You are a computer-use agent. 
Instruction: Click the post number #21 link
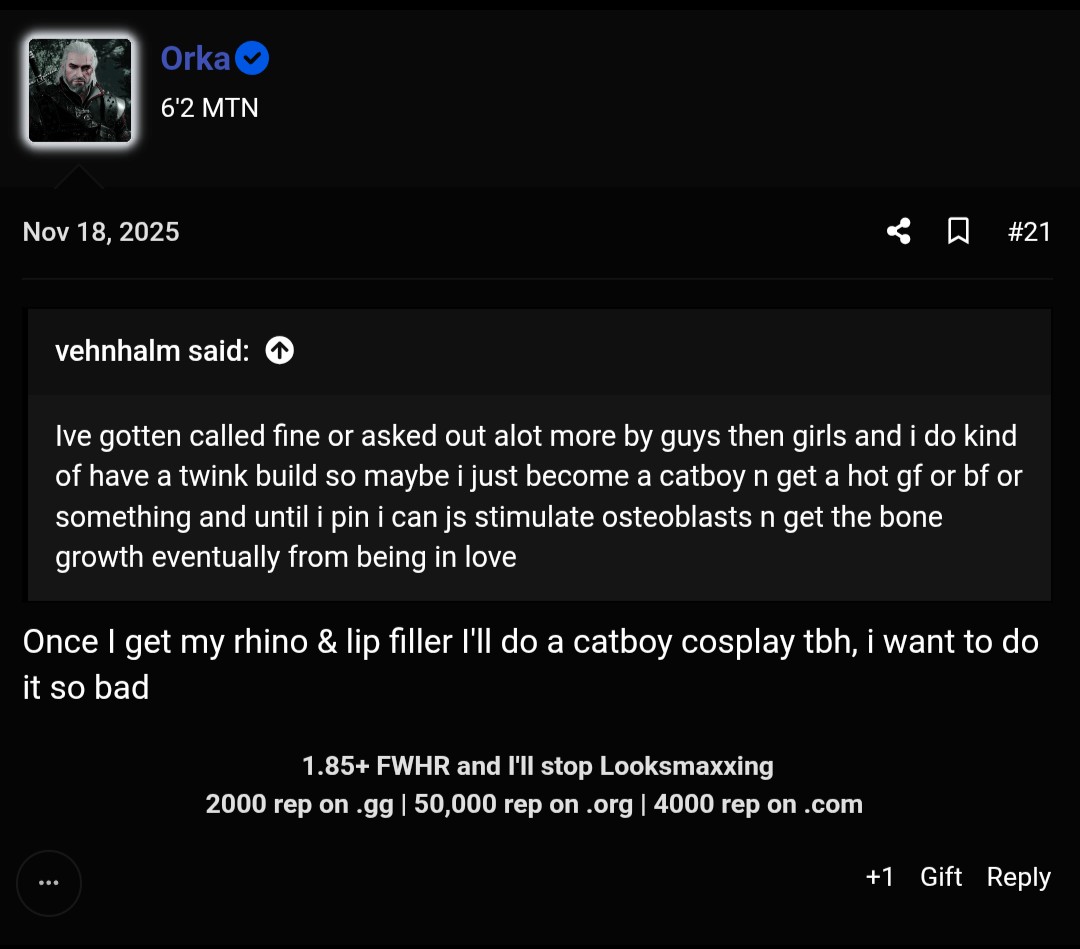tap(1029, 232)
